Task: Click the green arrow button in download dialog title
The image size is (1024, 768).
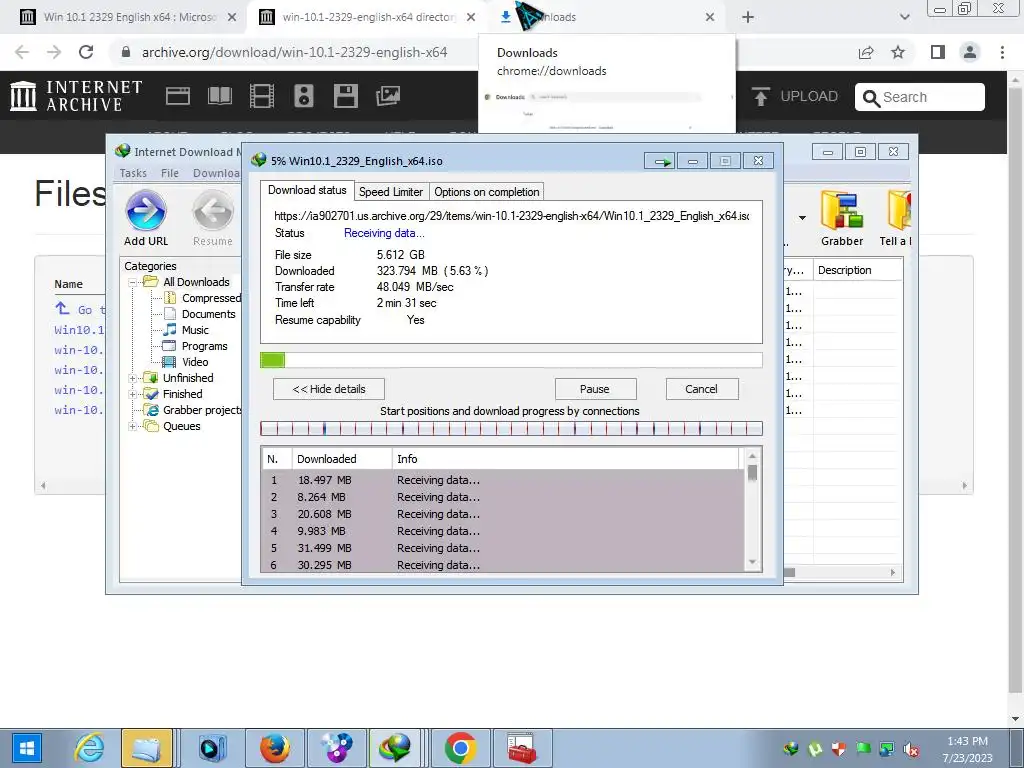Action: (660, 161)
